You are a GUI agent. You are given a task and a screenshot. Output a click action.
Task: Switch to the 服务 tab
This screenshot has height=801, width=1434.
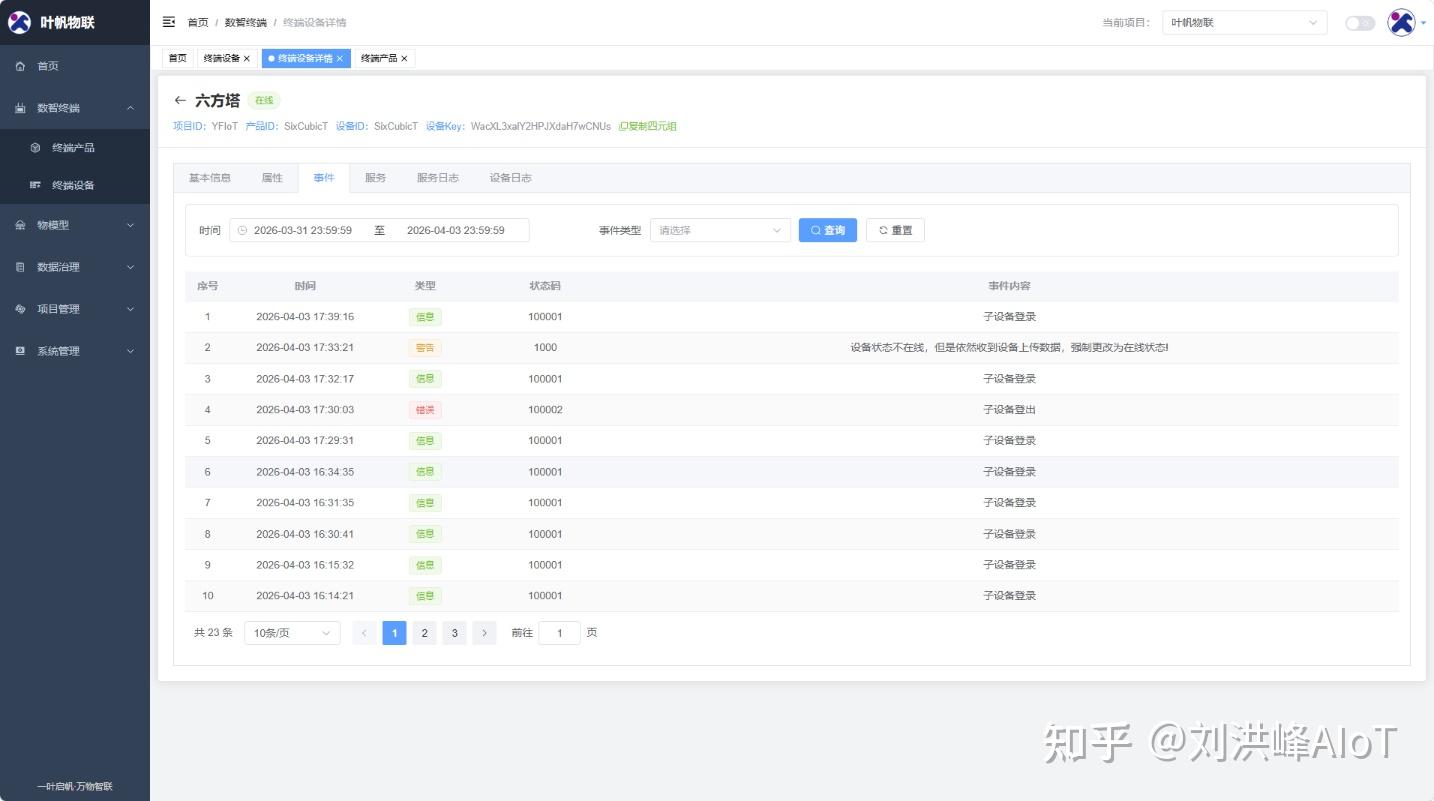point(376,178)
